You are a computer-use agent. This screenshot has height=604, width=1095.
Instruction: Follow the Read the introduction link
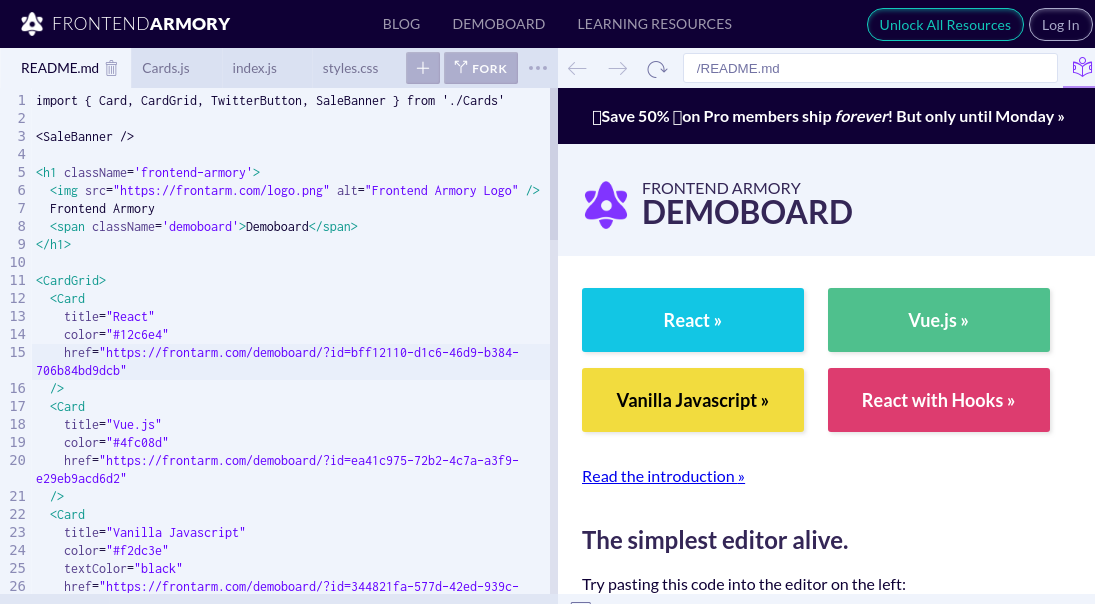click(663, 476)
